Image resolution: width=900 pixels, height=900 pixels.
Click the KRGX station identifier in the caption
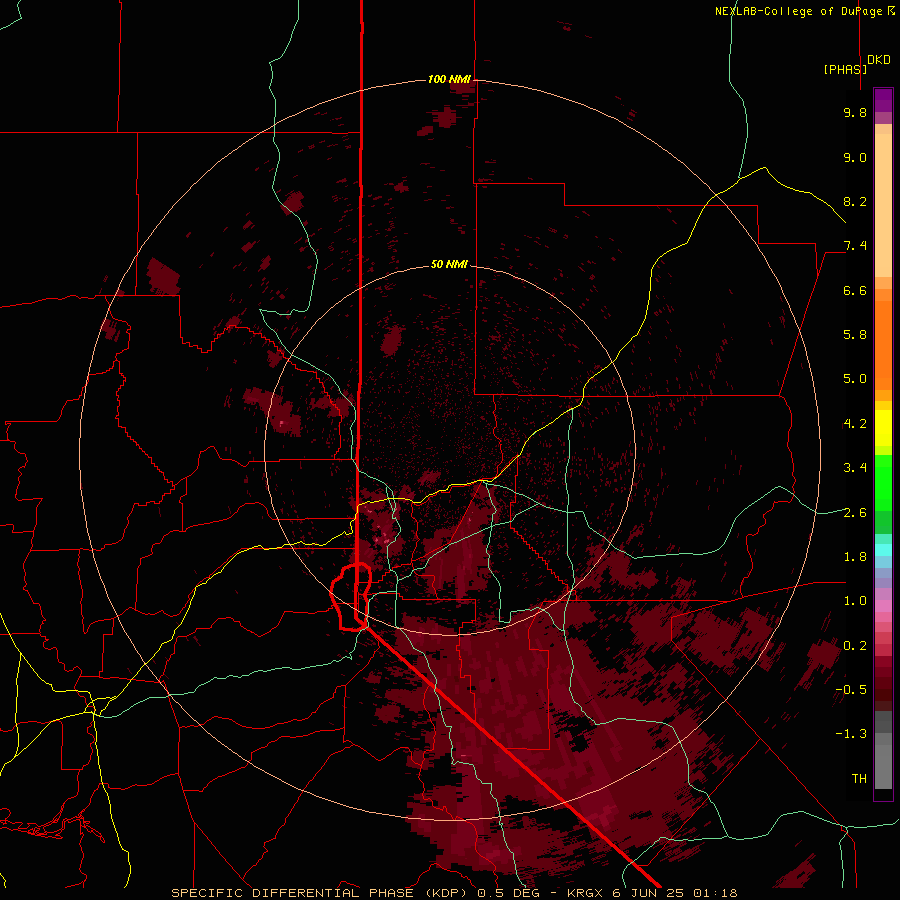(586, 893)
